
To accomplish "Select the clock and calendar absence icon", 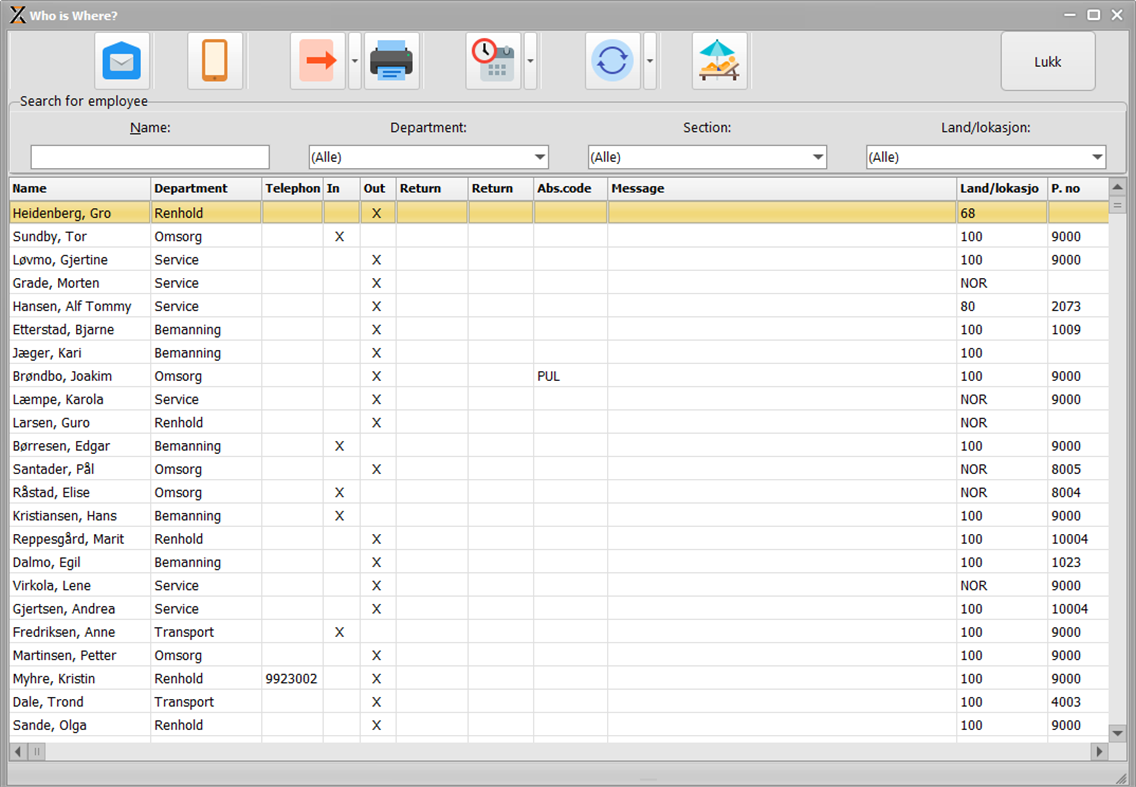I will [495, 60].
